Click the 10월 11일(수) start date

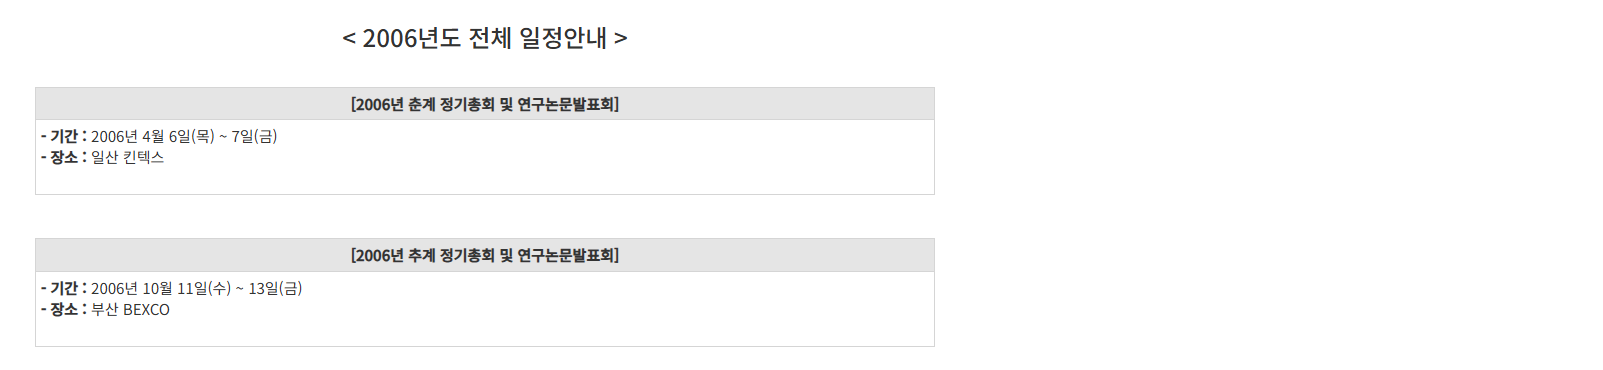pyautogui.click(x=187, y=288)
